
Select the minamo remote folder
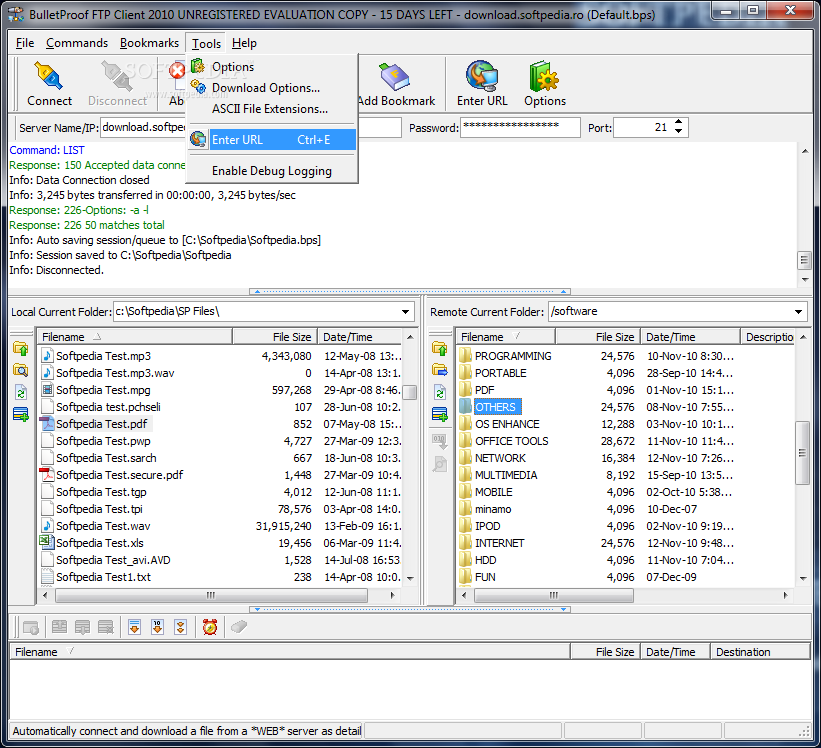[x=493, y=509]
